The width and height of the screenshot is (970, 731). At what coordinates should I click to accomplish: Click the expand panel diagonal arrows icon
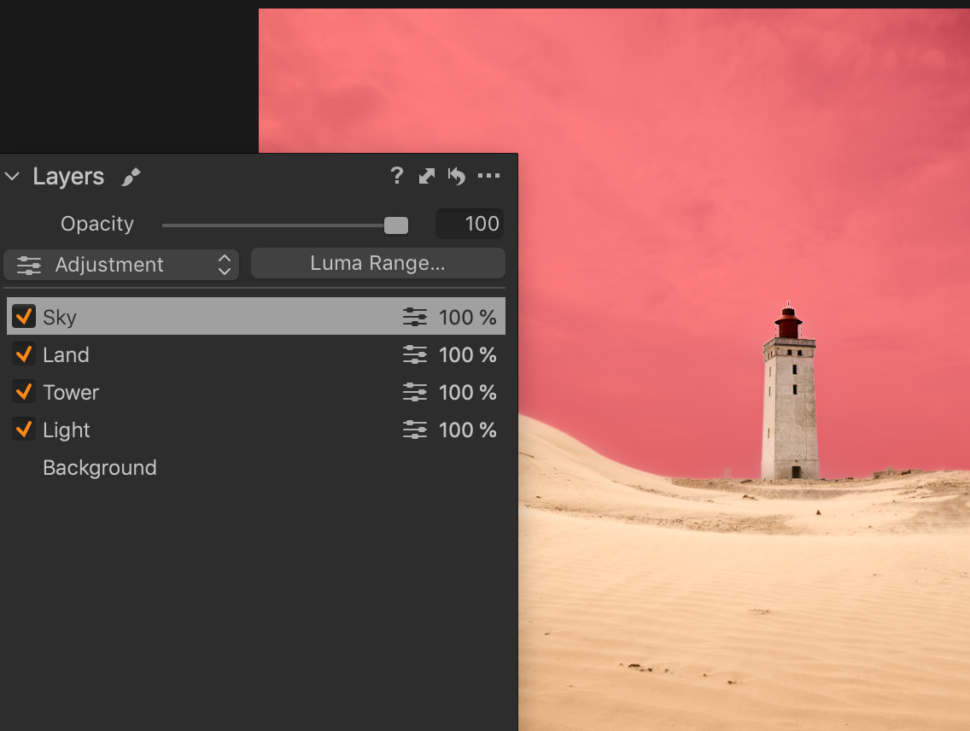tap(426, 176)
